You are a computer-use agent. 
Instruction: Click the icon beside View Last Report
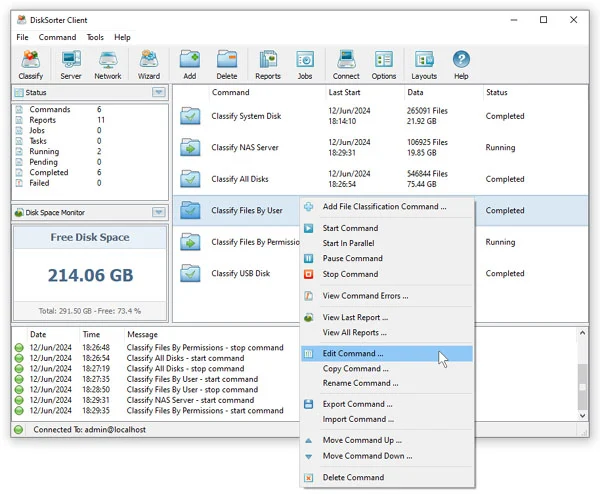[308, 317]
